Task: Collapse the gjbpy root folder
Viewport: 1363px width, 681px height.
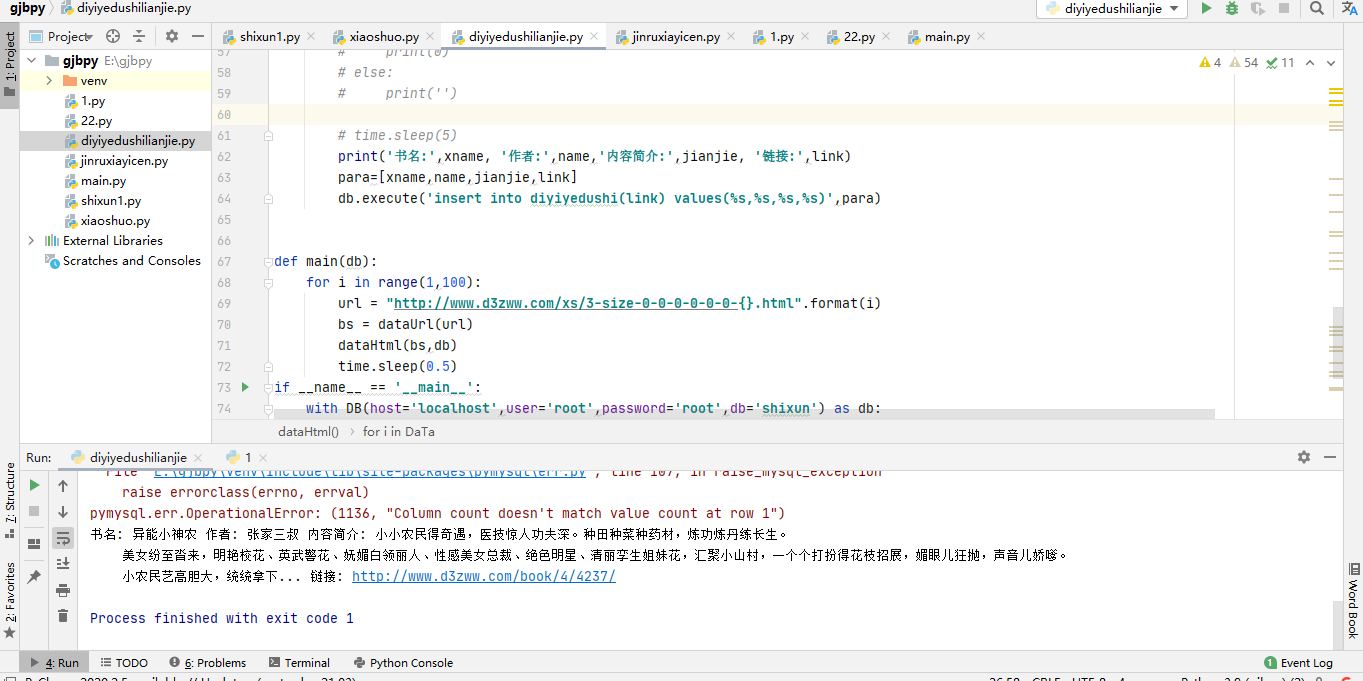Action: (31, 61)
